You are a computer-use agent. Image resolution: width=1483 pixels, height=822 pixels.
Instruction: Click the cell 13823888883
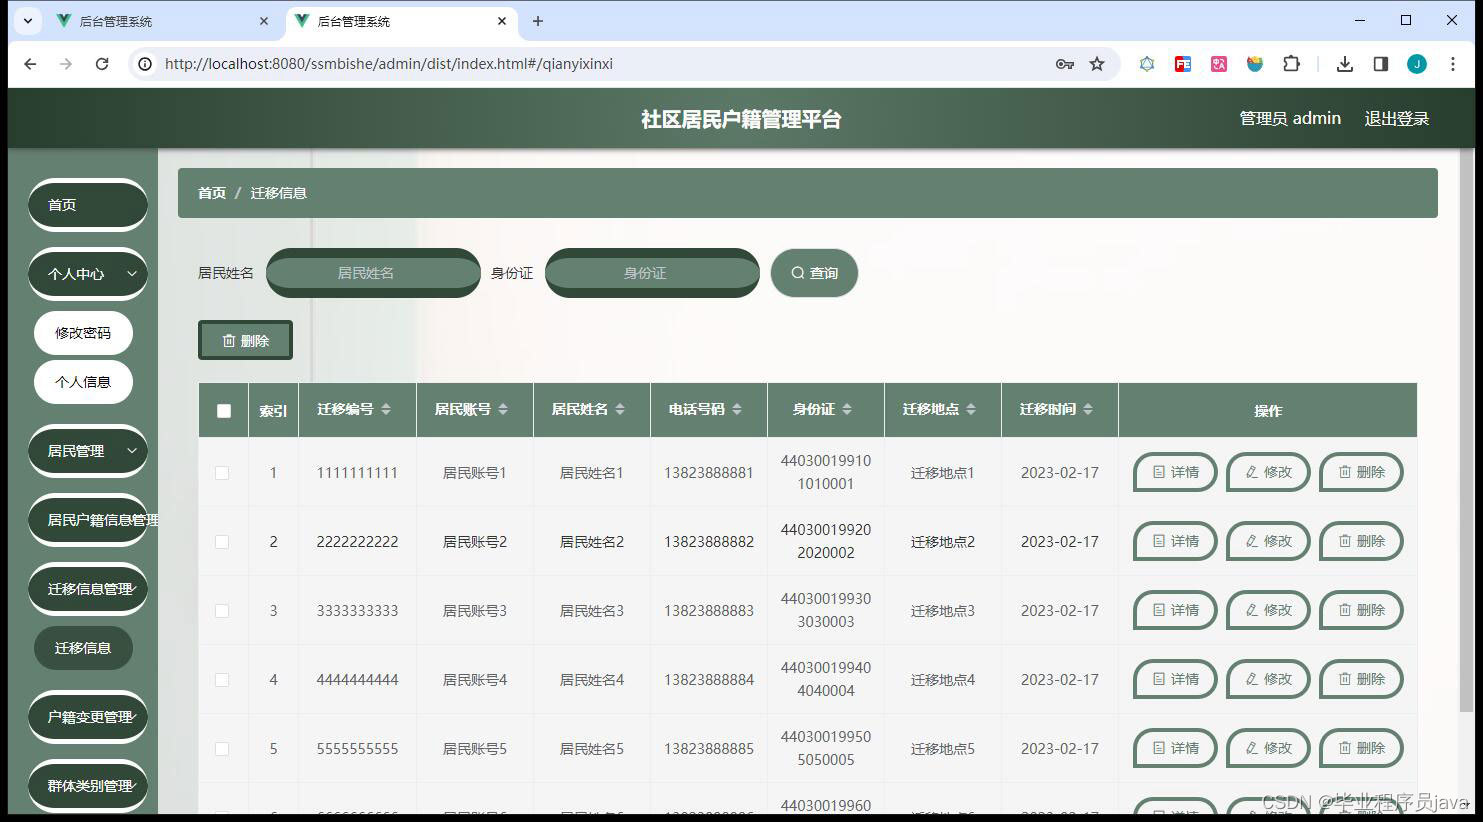tap(709, 611)
